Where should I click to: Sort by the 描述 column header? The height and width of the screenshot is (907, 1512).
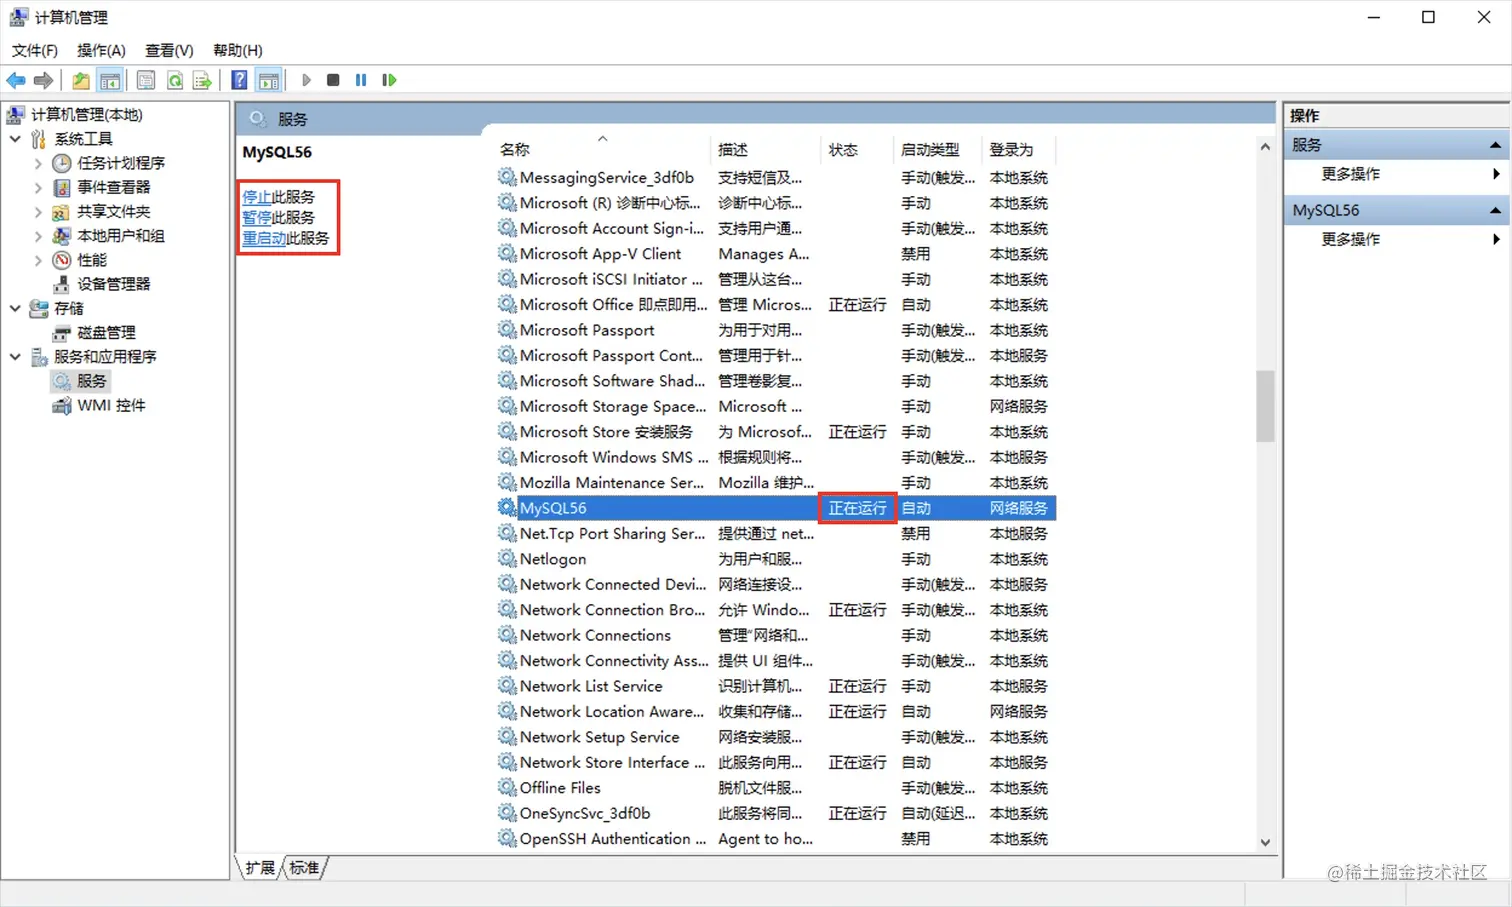[x=766, y=149]
